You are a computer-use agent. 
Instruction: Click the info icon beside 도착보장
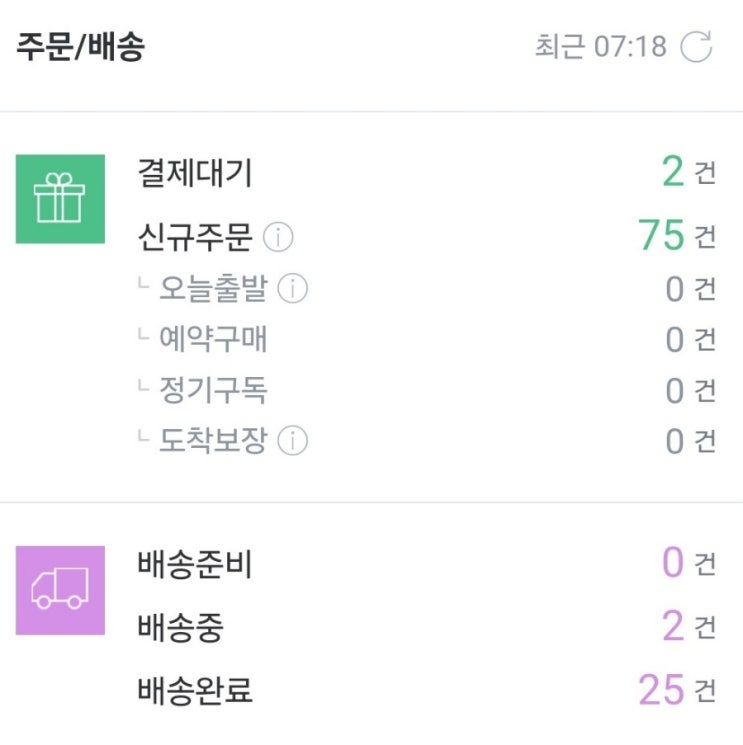pos(293,440)
